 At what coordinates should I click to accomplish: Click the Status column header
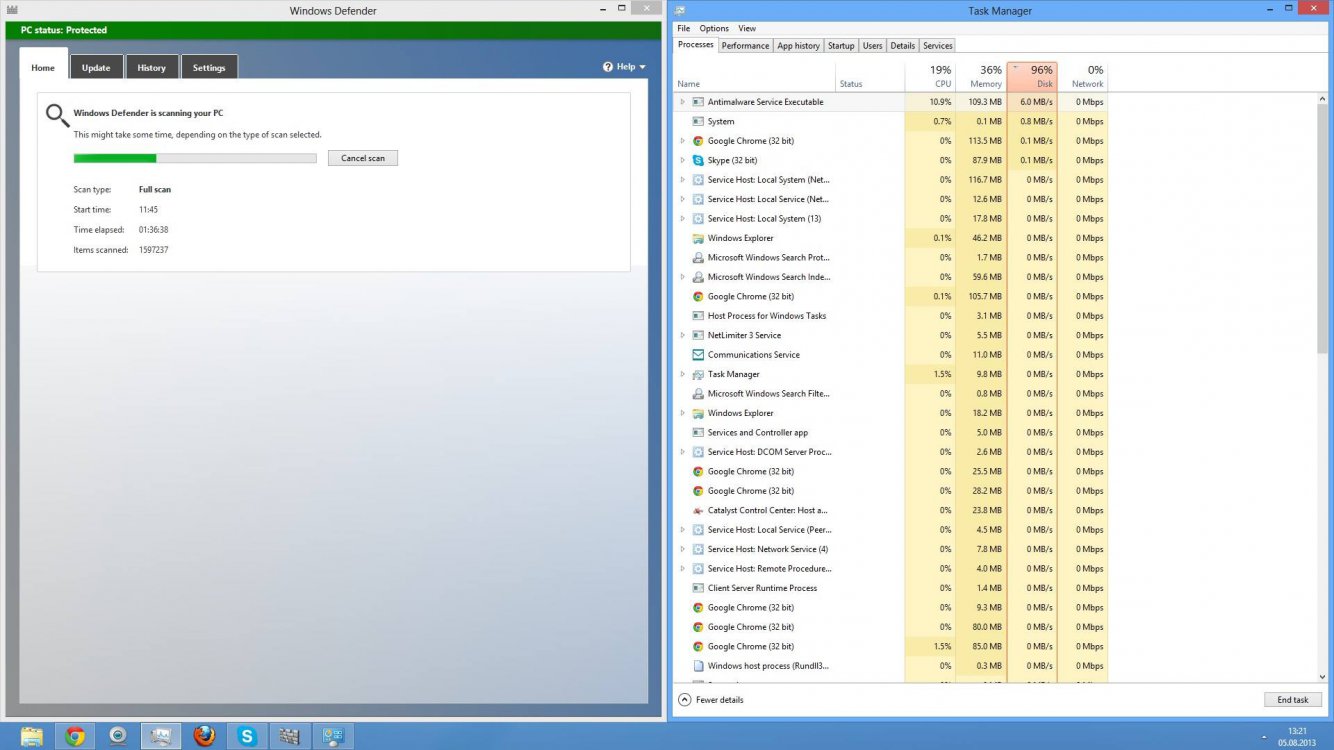pyautogui.click(x=870, y=77)
